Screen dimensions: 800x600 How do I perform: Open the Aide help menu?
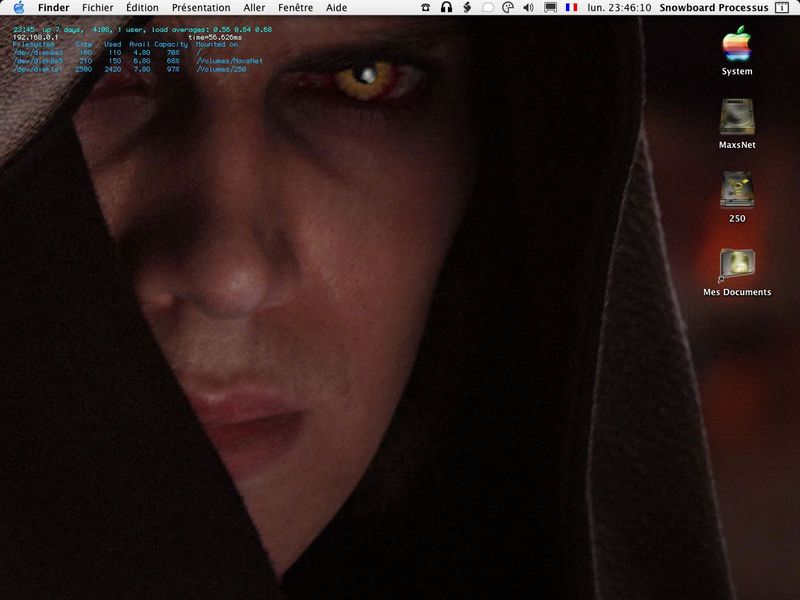click(336, 8)
